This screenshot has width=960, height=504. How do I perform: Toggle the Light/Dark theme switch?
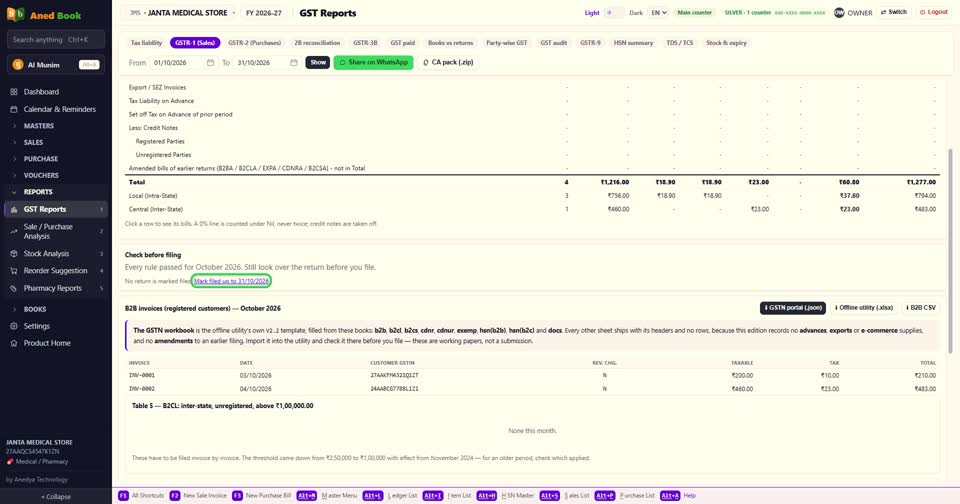[x=614, y=13]
